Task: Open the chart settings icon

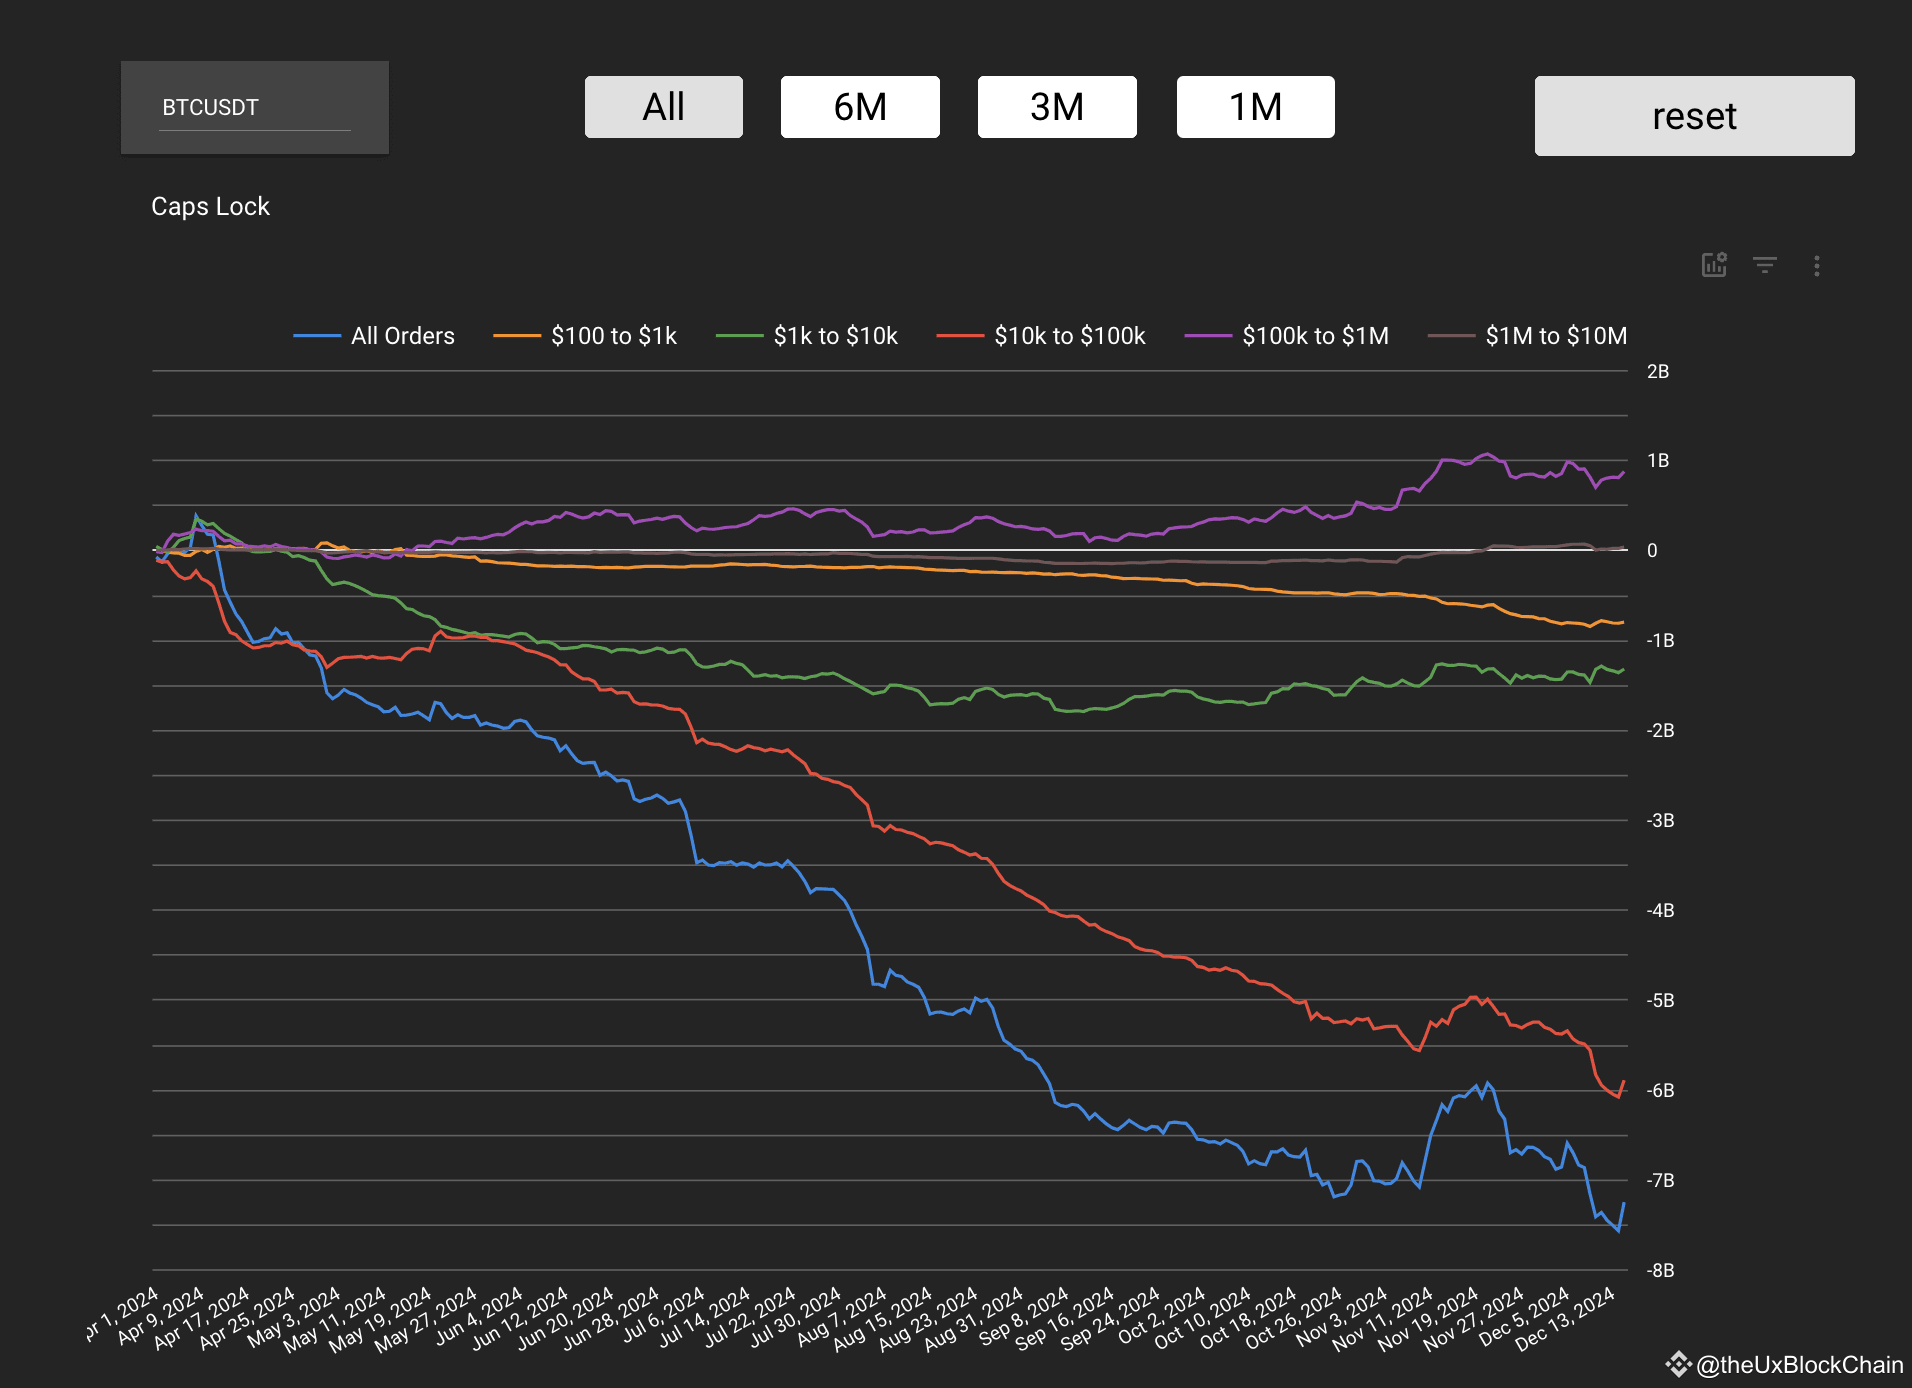Action: (x=1714, y=265)
